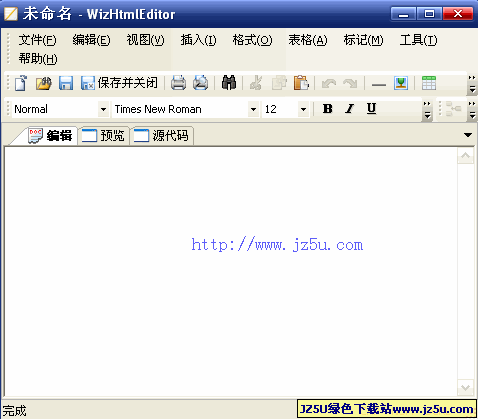Open the font size 12 dropdown
The height and width of the screenshot is (419, 478).
[x=303, y=109]
